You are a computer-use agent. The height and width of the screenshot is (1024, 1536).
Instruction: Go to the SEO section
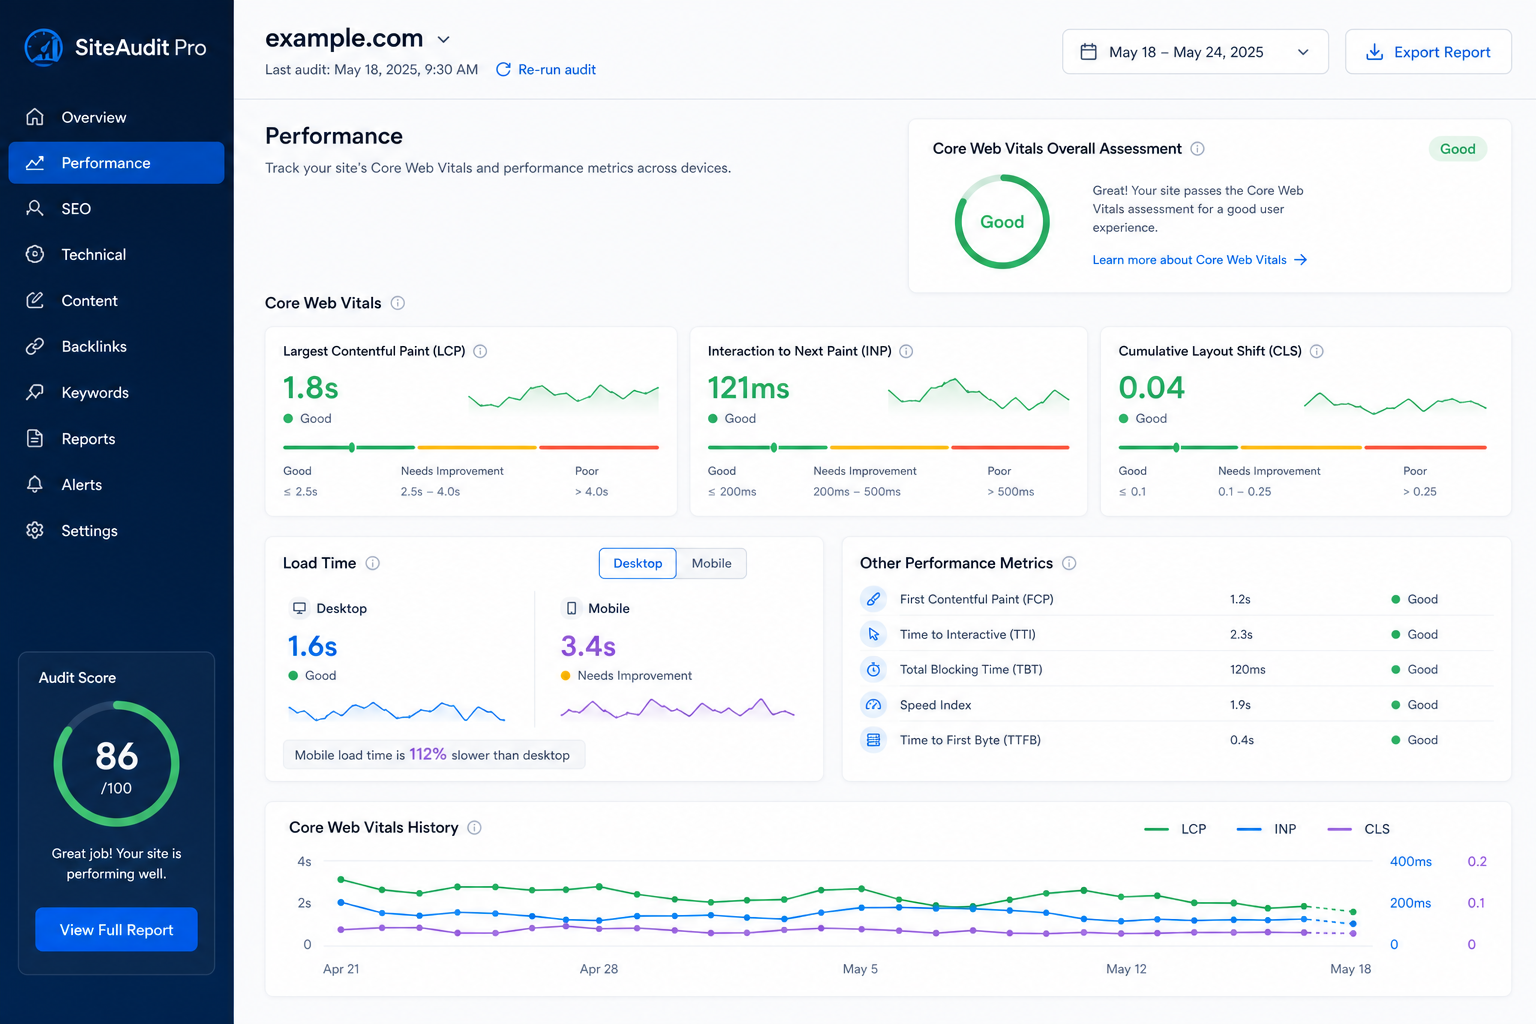tap(116, 209)
